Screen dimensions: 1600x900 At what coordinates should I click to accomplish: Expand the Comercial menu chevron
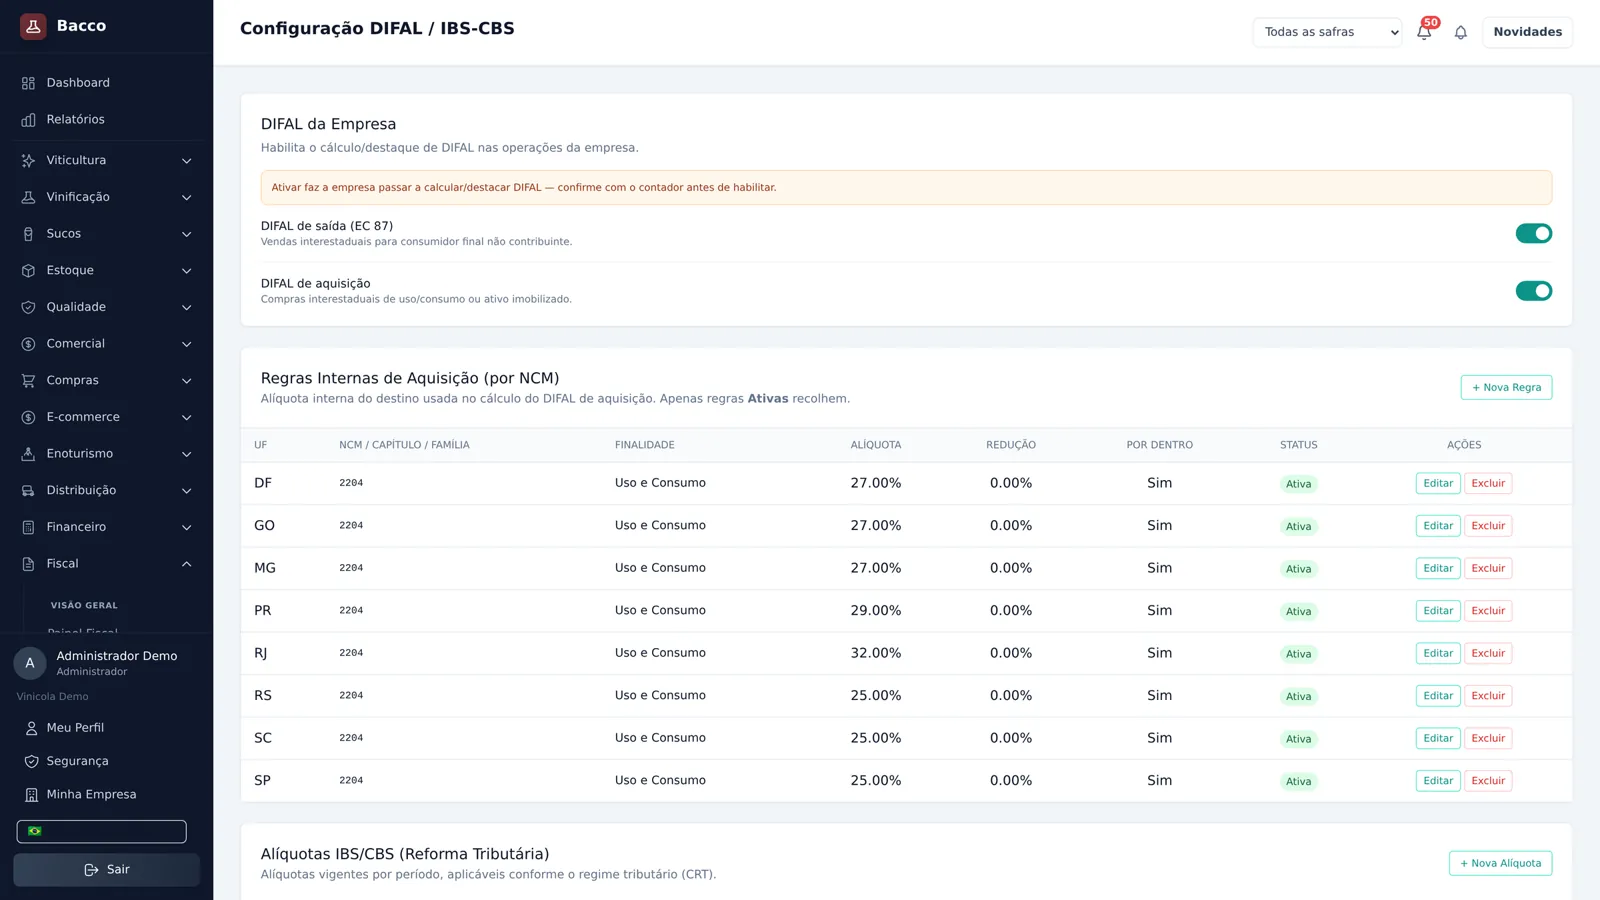(186, 344)
